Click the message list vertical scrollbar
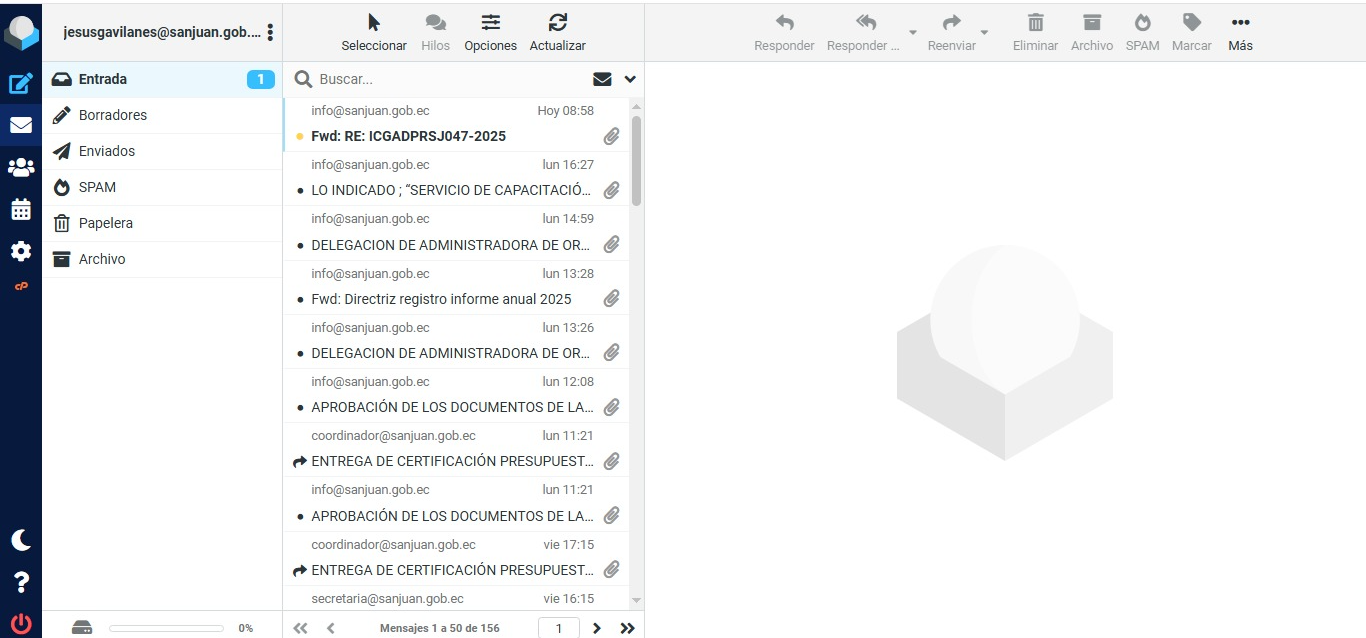Viewport: 1366px width, 638px height. pyautogui.click(x=637, y=160)
